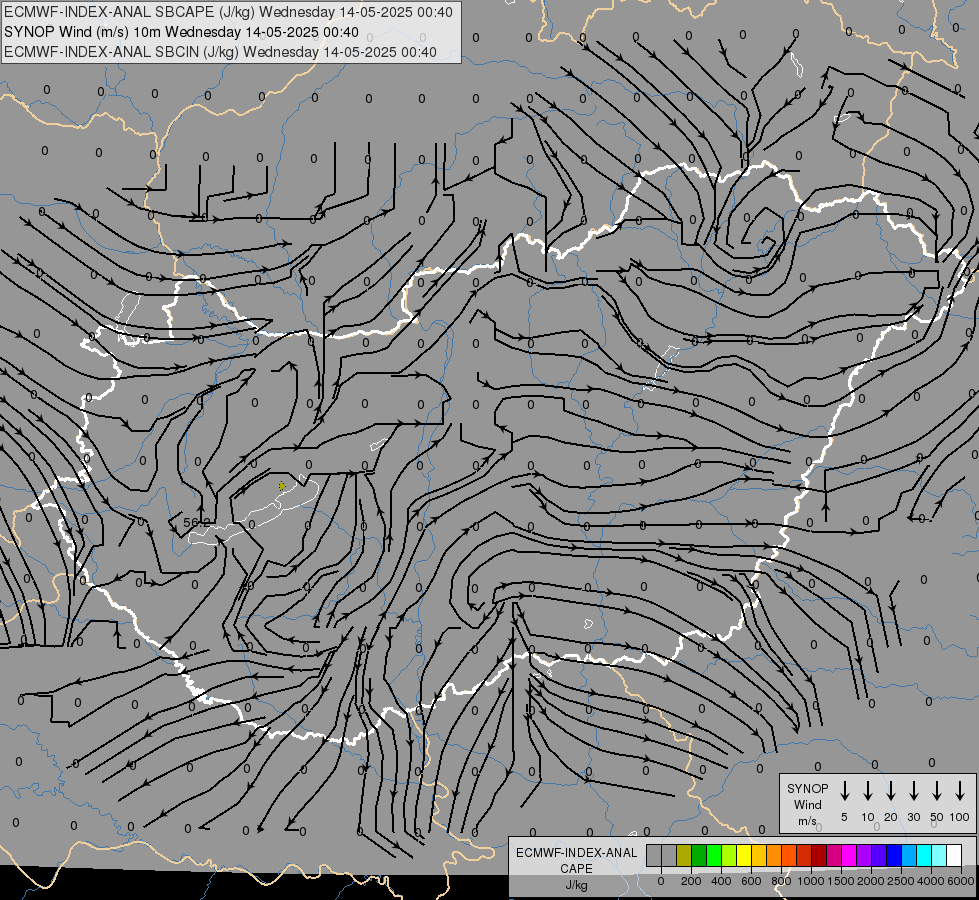The width and height of the screenshot is (979, 900).
Task: Click the 10 m/s wind arrow in legend
Action: [x=868, y=791]
